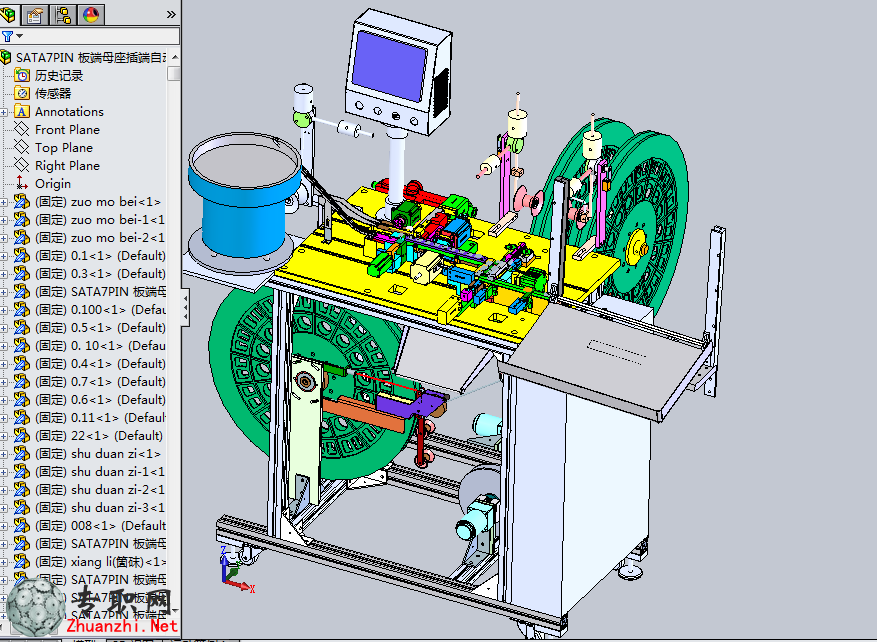The width and height of the screenshot is (877, 642).
Task: Collapse the panel with splitter arrows
Action: (185, 308)
